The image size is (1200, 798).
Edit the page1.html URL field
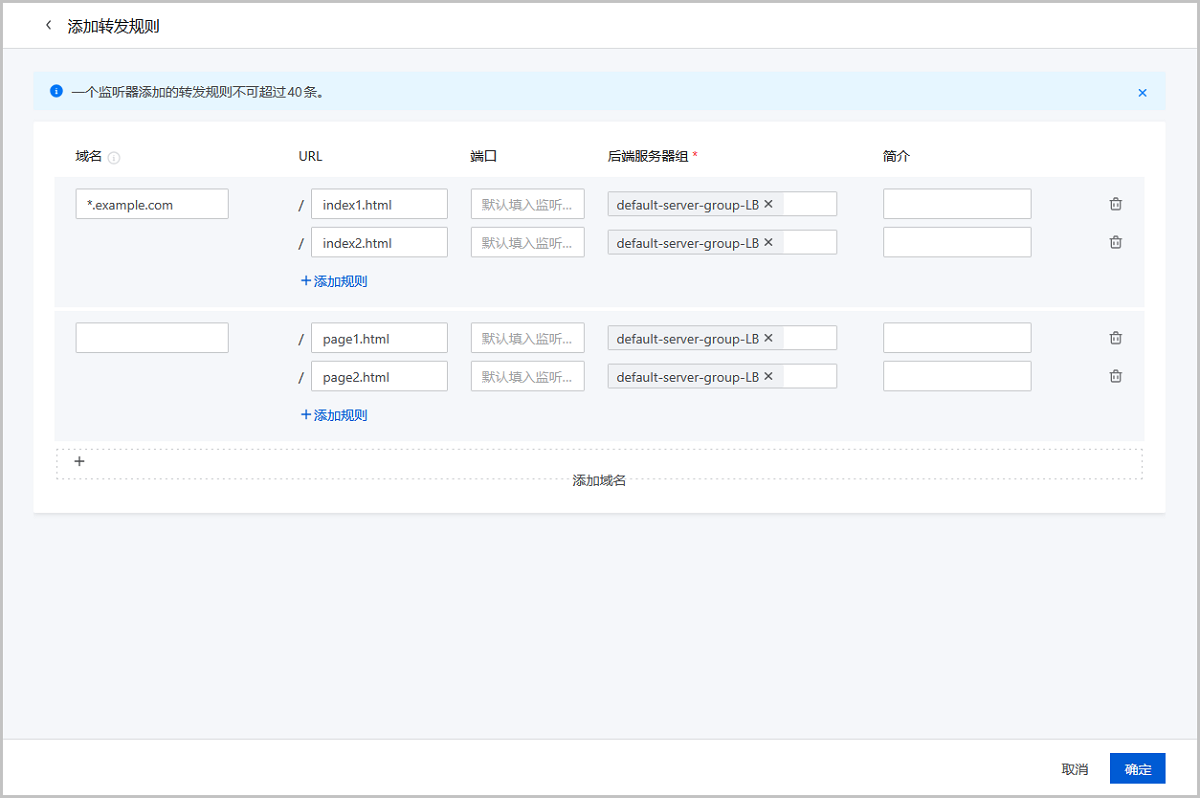pos(379,338)
